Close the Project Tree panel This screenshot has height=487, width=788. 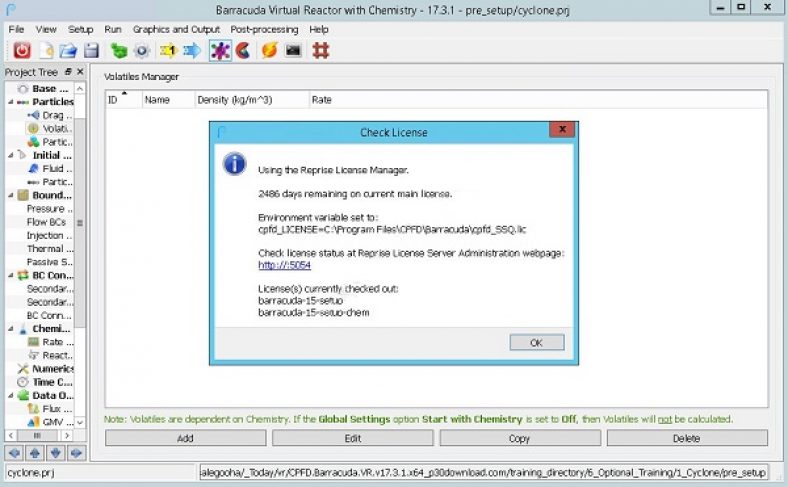80,72
